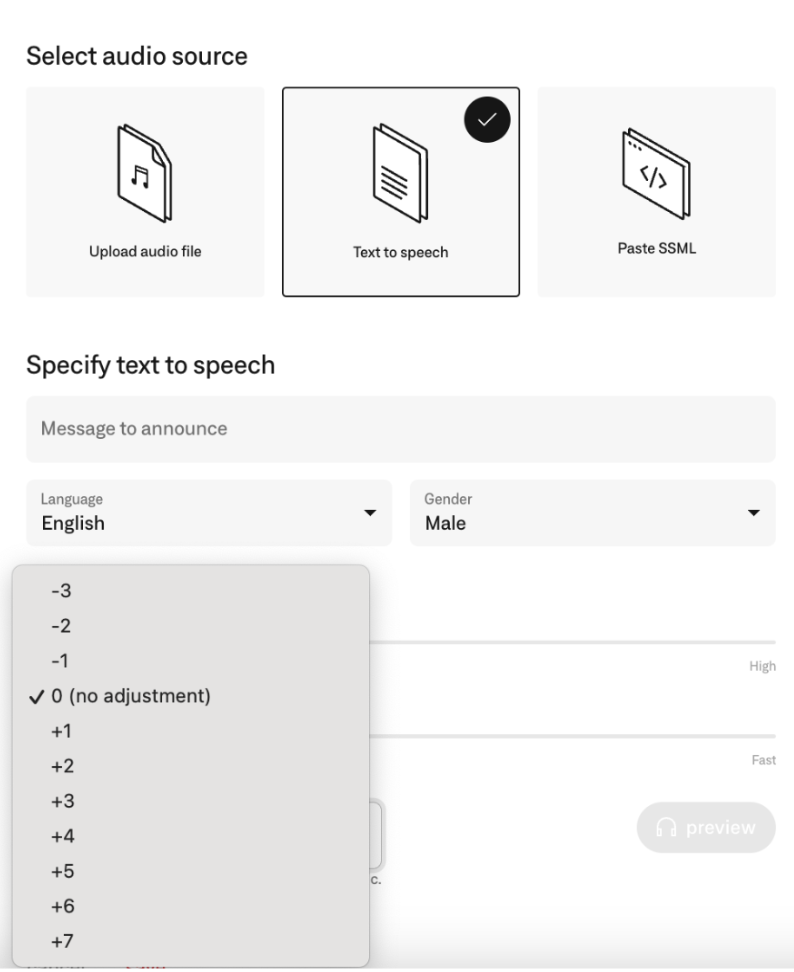The image size is (794, 972).
Task: Focus the Message to announce field
Action: [401, 429]
